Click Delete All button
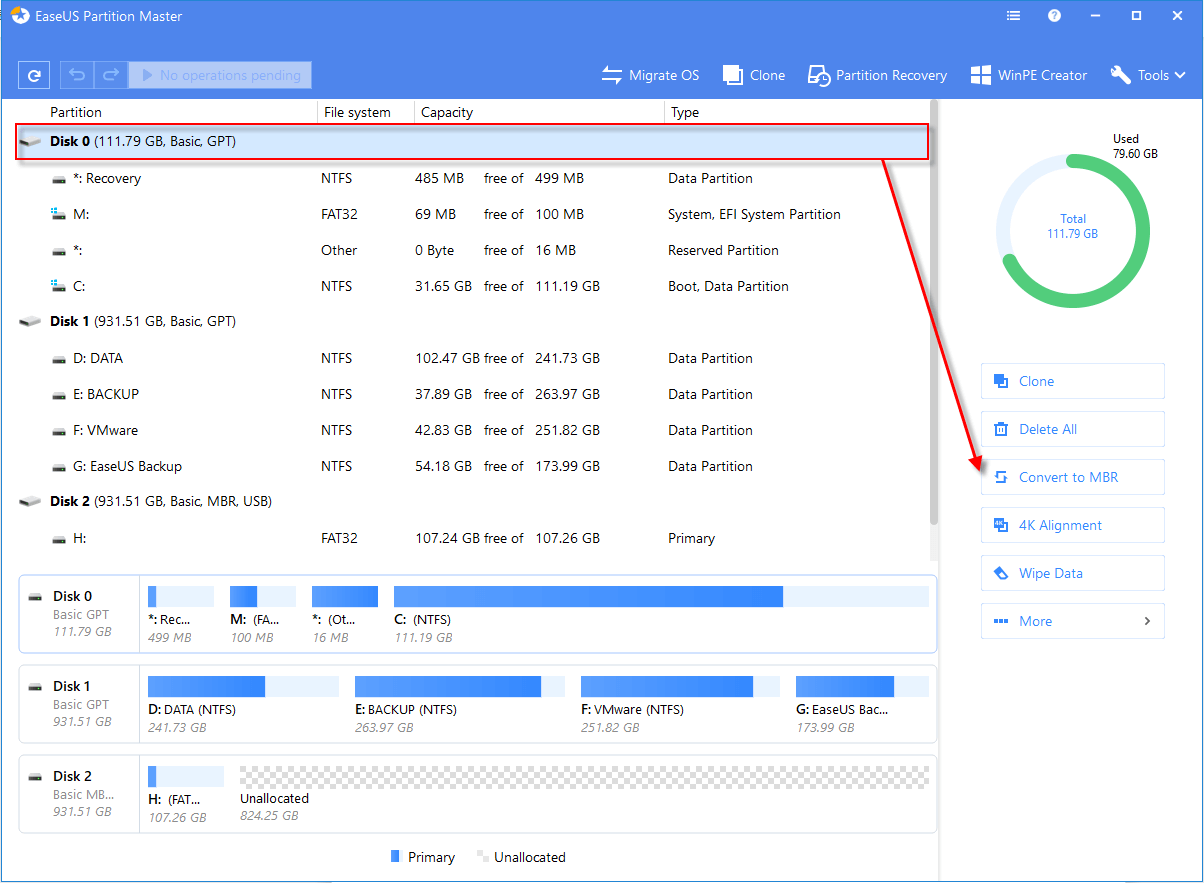This screenshot has width=1204, height=883. tap(1072, 429)
